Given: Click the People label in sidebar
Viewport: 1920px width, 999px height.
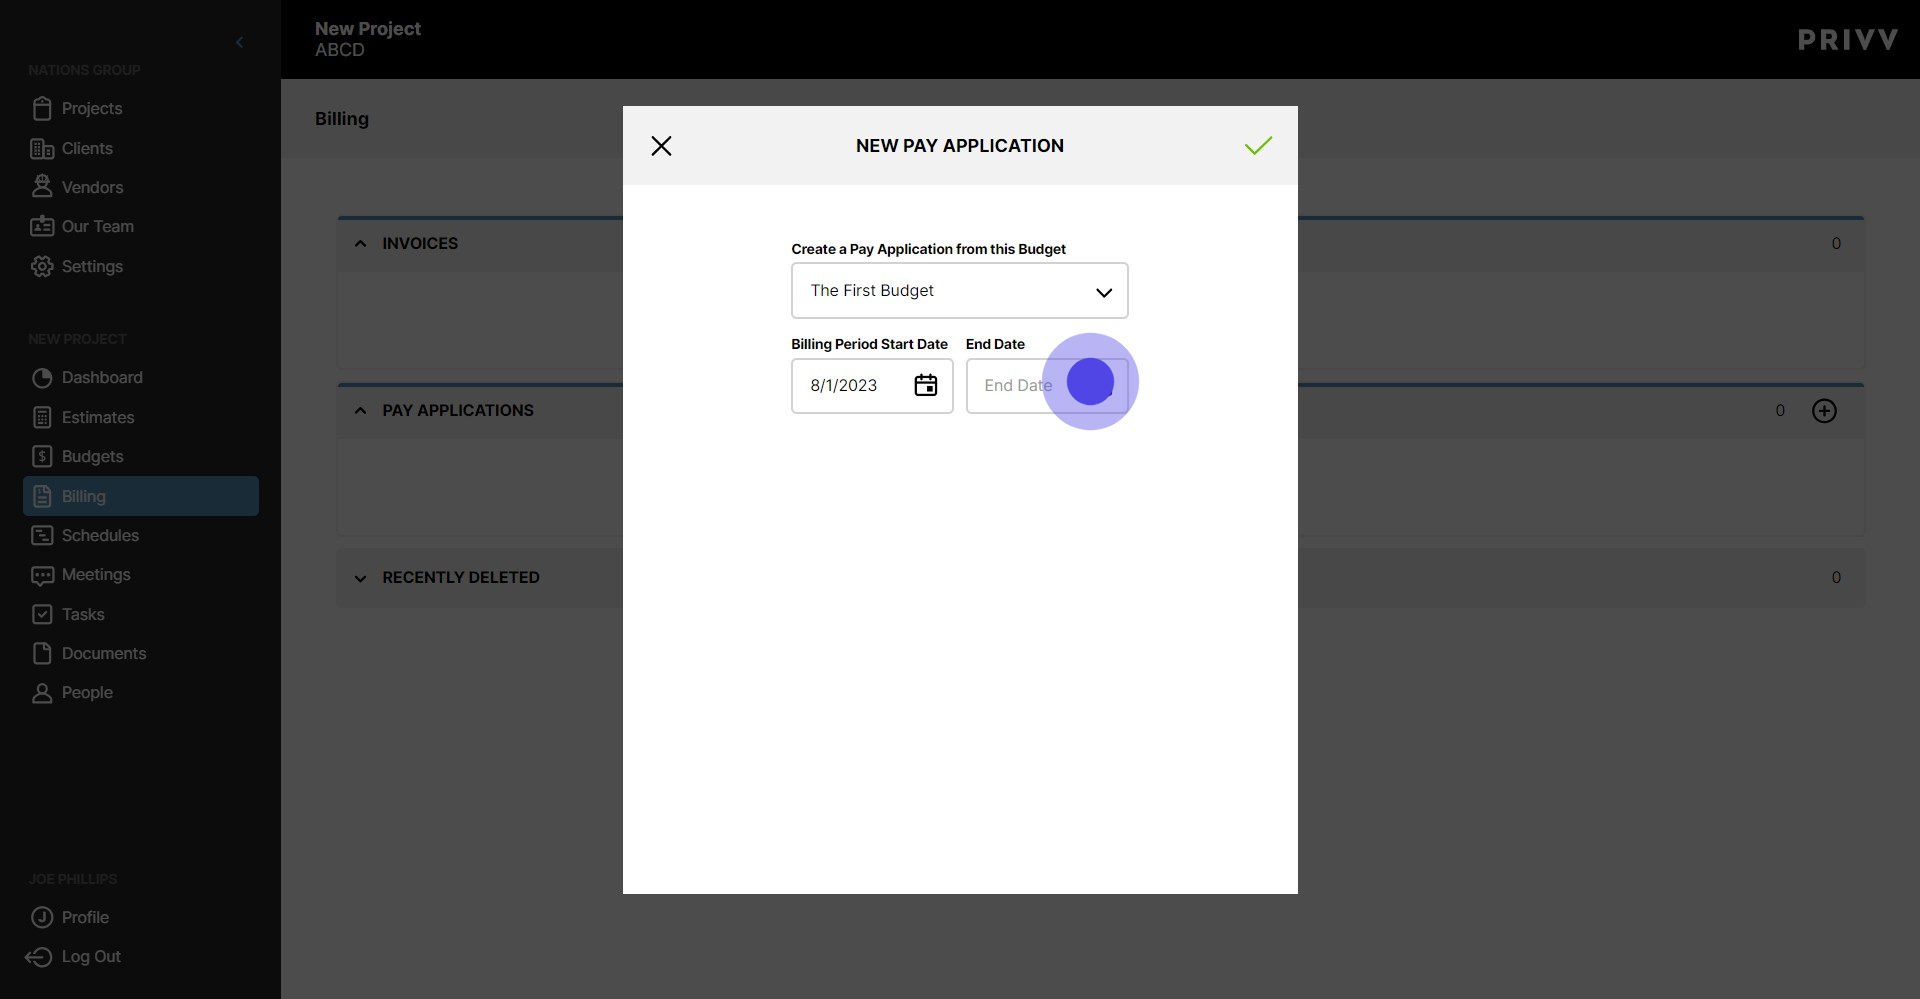Looking at the screenshot, I should pyautogui.click(x=87, y=693).
